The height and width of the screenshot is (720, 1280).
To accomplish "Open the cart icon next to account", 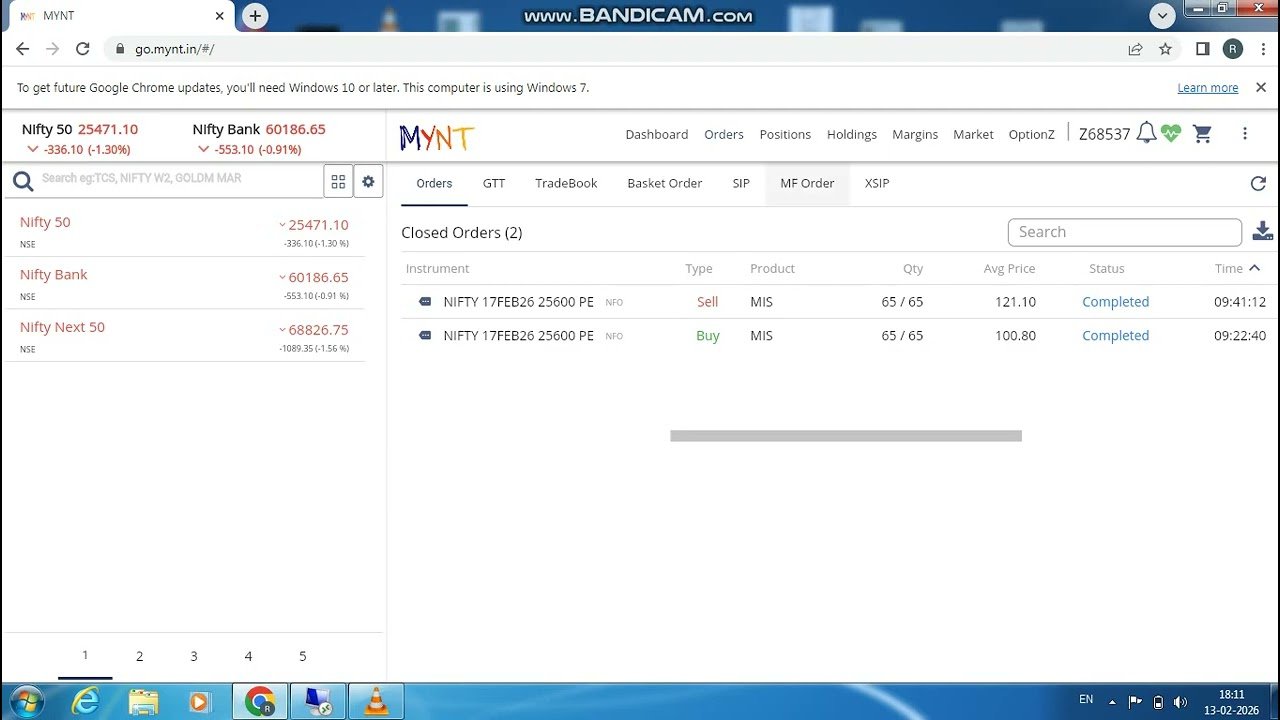I will pyautogui.click(x=1202, y=133).
